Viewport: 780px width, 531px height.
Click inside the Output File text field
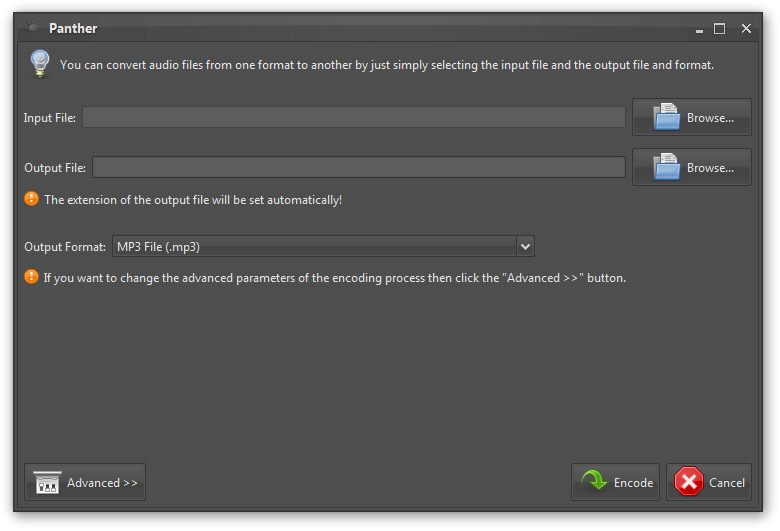point(358,168)
